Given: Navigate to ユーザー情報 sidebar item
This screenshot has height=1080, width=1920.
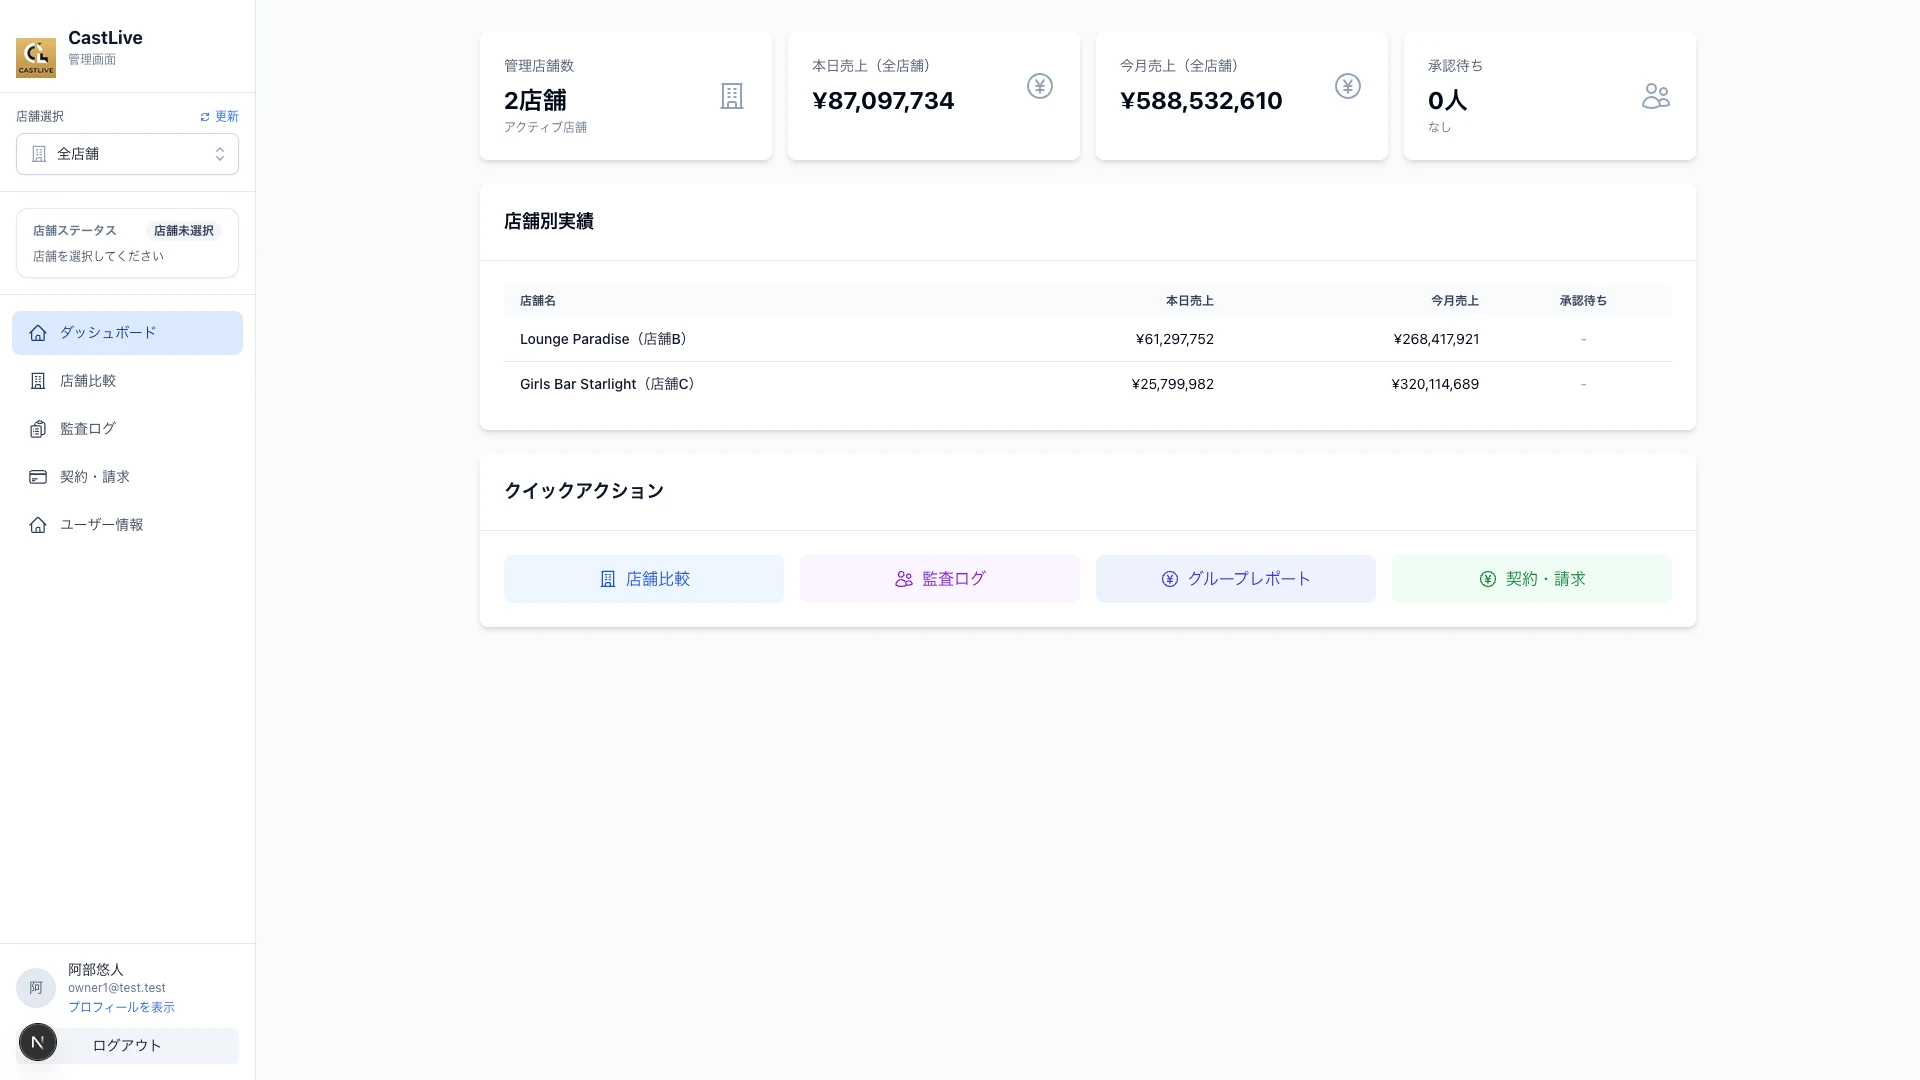Looking at the screenshot, I should 127,525.
